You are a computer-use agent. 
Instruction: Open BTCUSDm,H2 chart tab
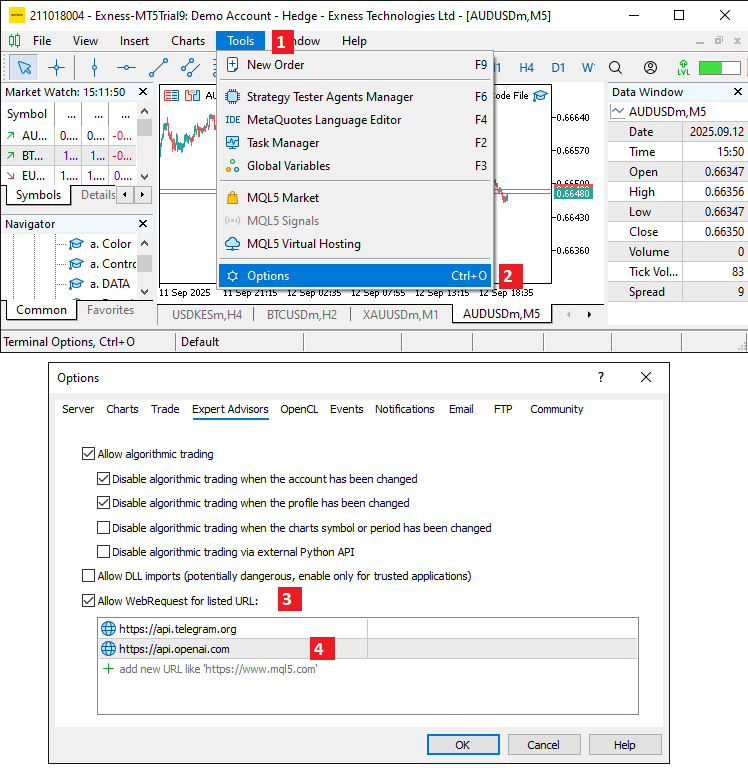click(x=302, y=314)
